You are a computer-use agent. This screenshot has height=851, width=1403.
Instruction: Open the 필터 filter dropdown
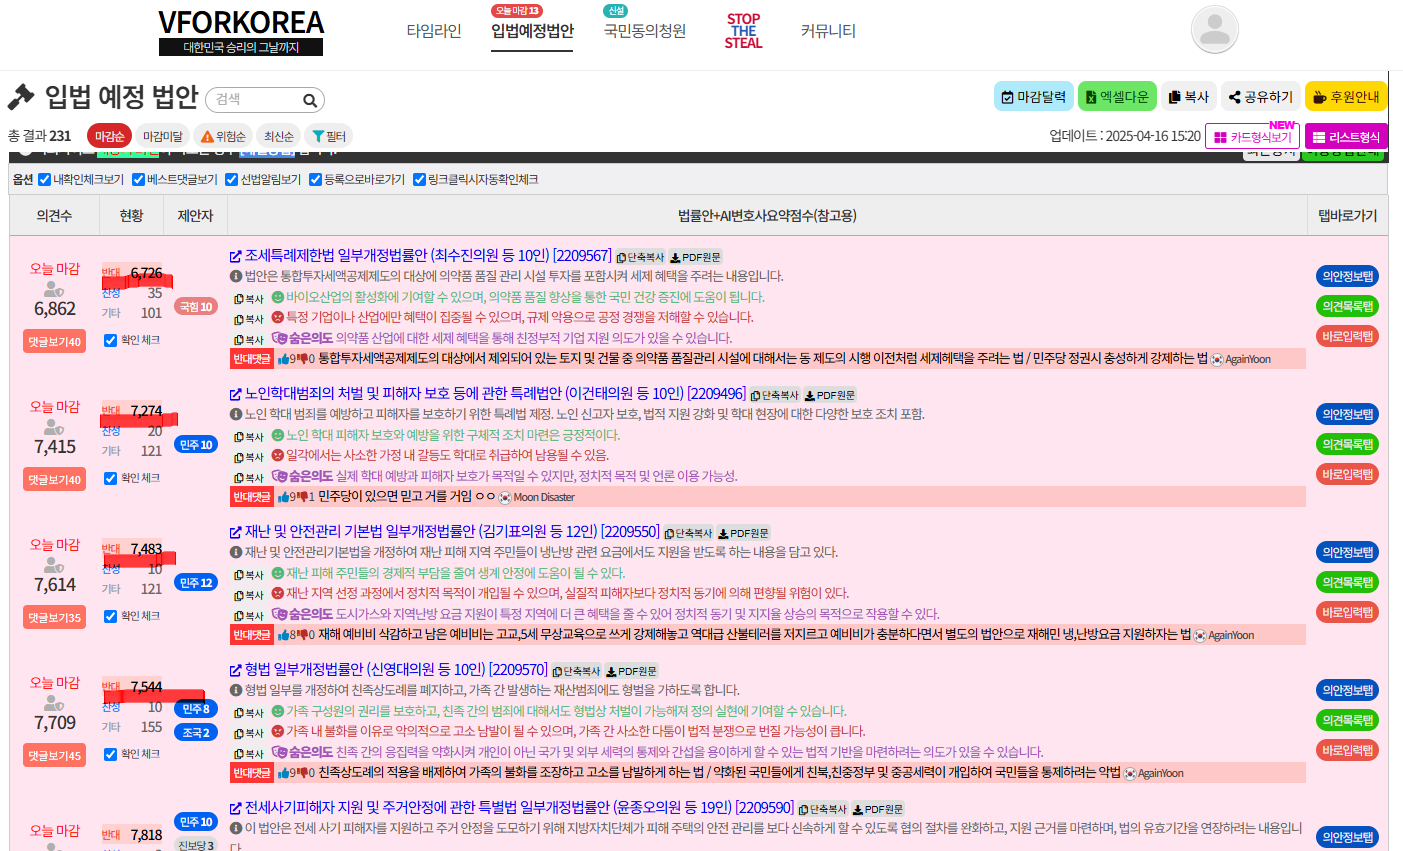coord(328,136)
